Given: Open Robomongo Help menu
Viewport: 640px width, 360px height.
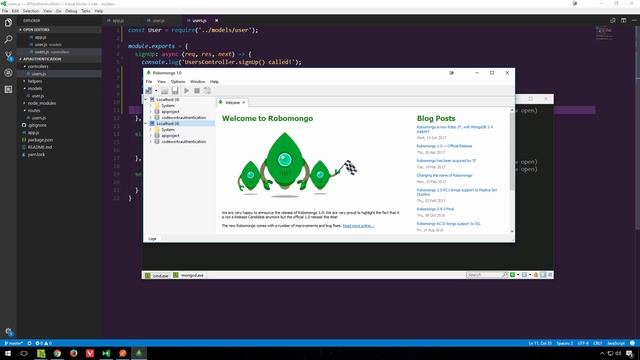Looking at the screenshot, I should 214,82.
